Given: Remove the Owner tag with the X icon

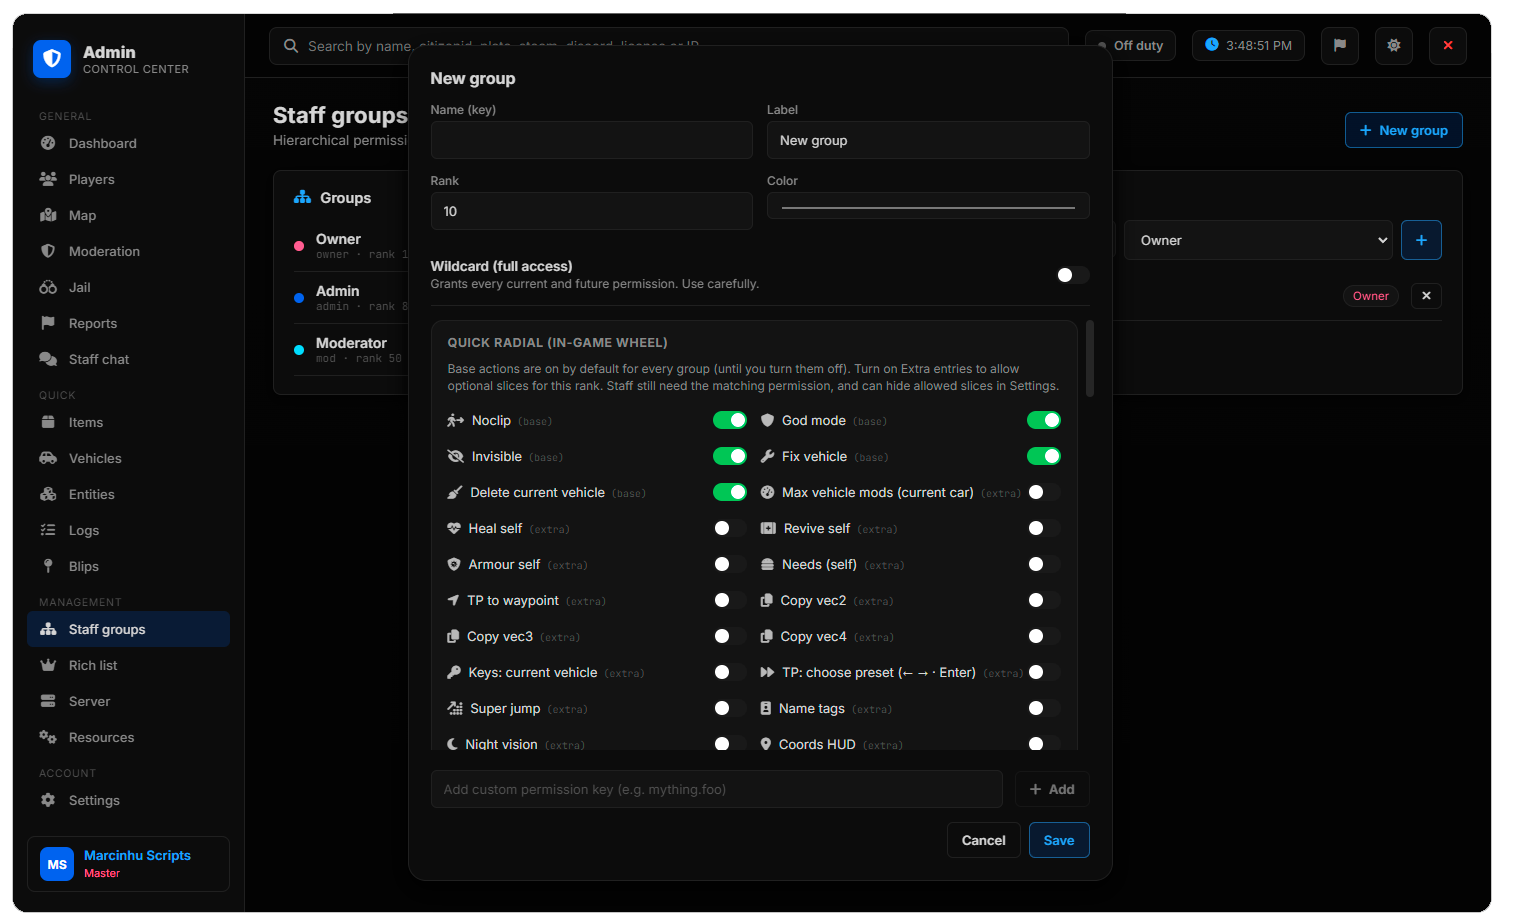Looking at the screenshot, I should (x=1426, y=296).
